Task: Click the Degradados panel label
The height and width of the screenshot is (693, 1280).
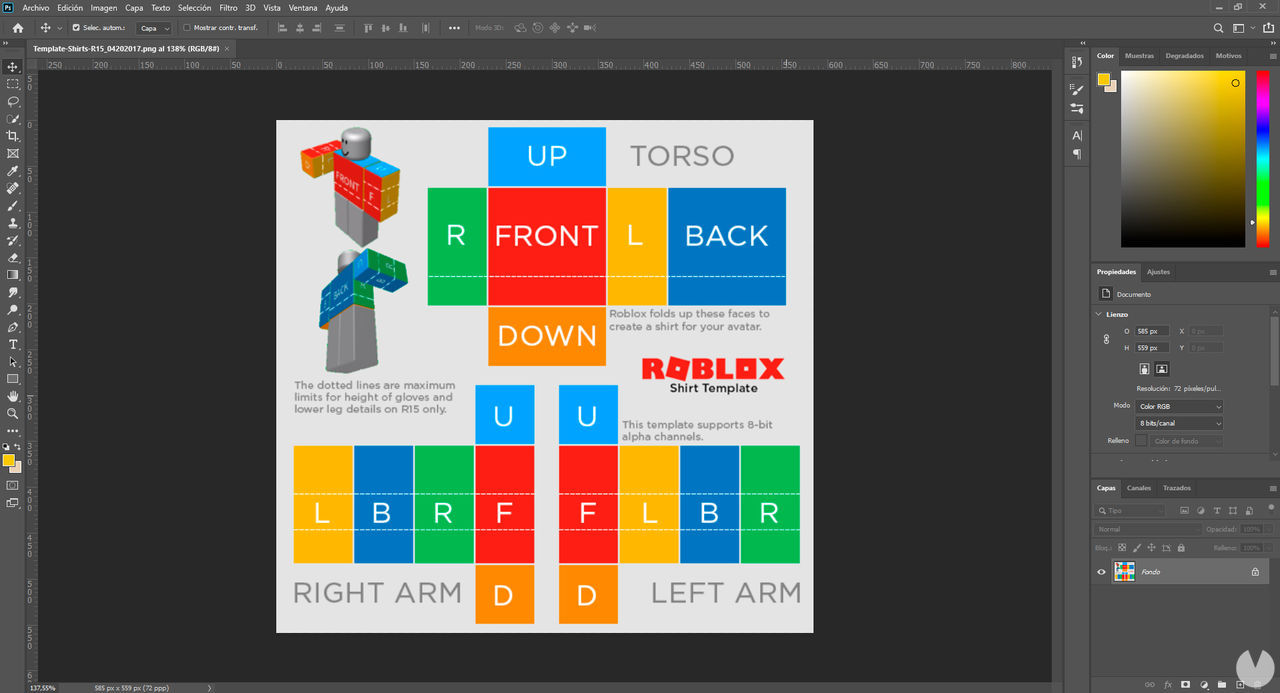Action: [1184, 55]
